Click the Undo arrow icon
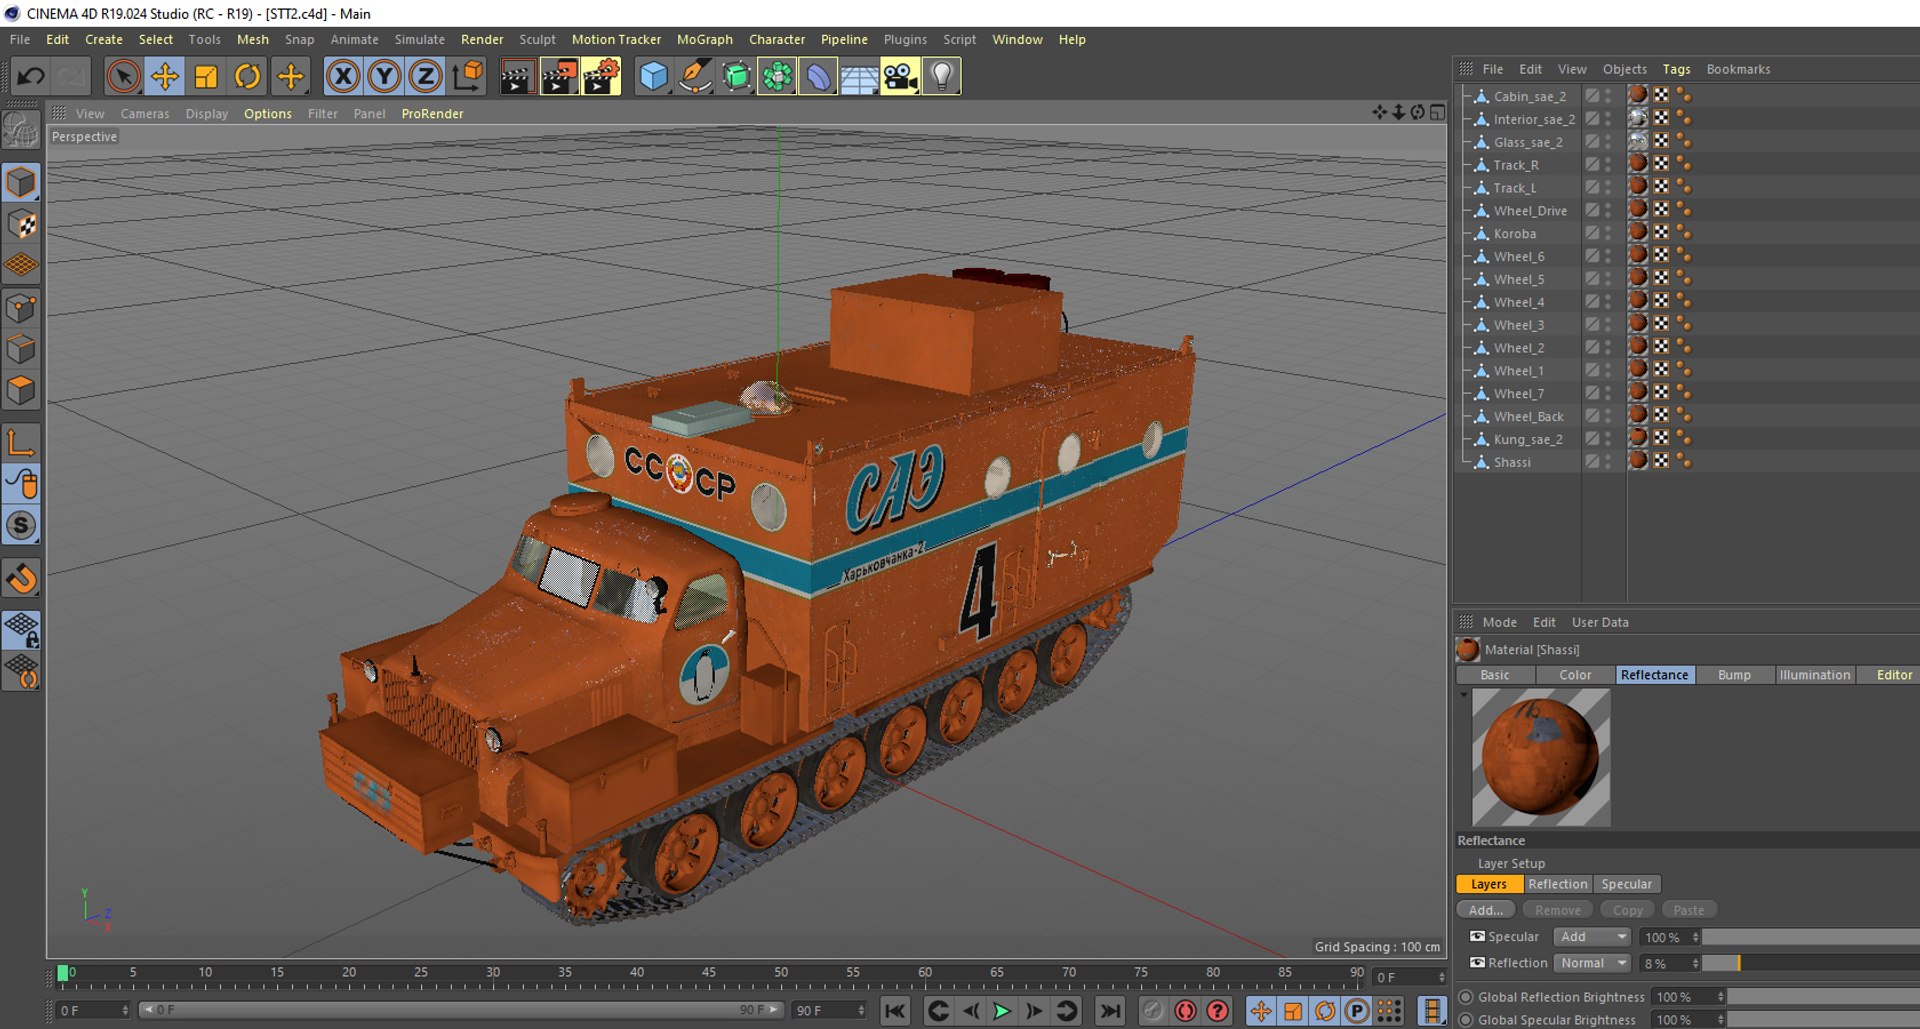 30,77
